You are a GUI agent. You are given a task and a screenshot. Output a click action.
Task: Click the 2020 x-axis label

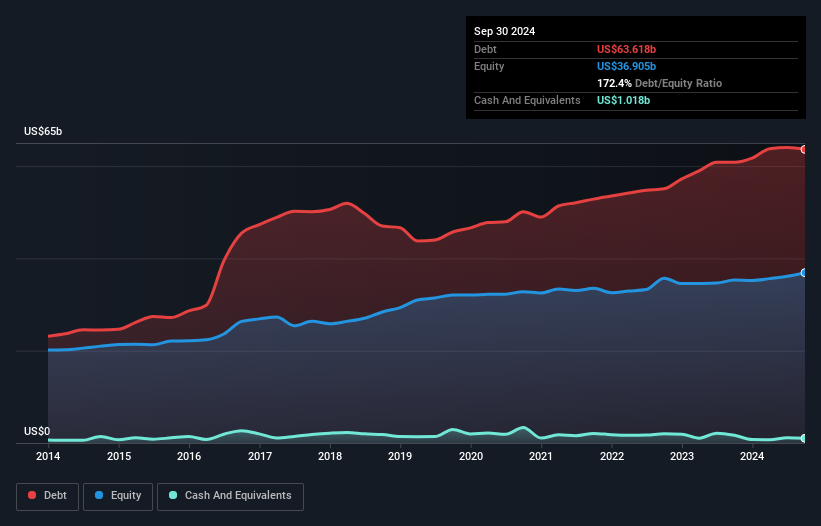(x=471, y=456)
